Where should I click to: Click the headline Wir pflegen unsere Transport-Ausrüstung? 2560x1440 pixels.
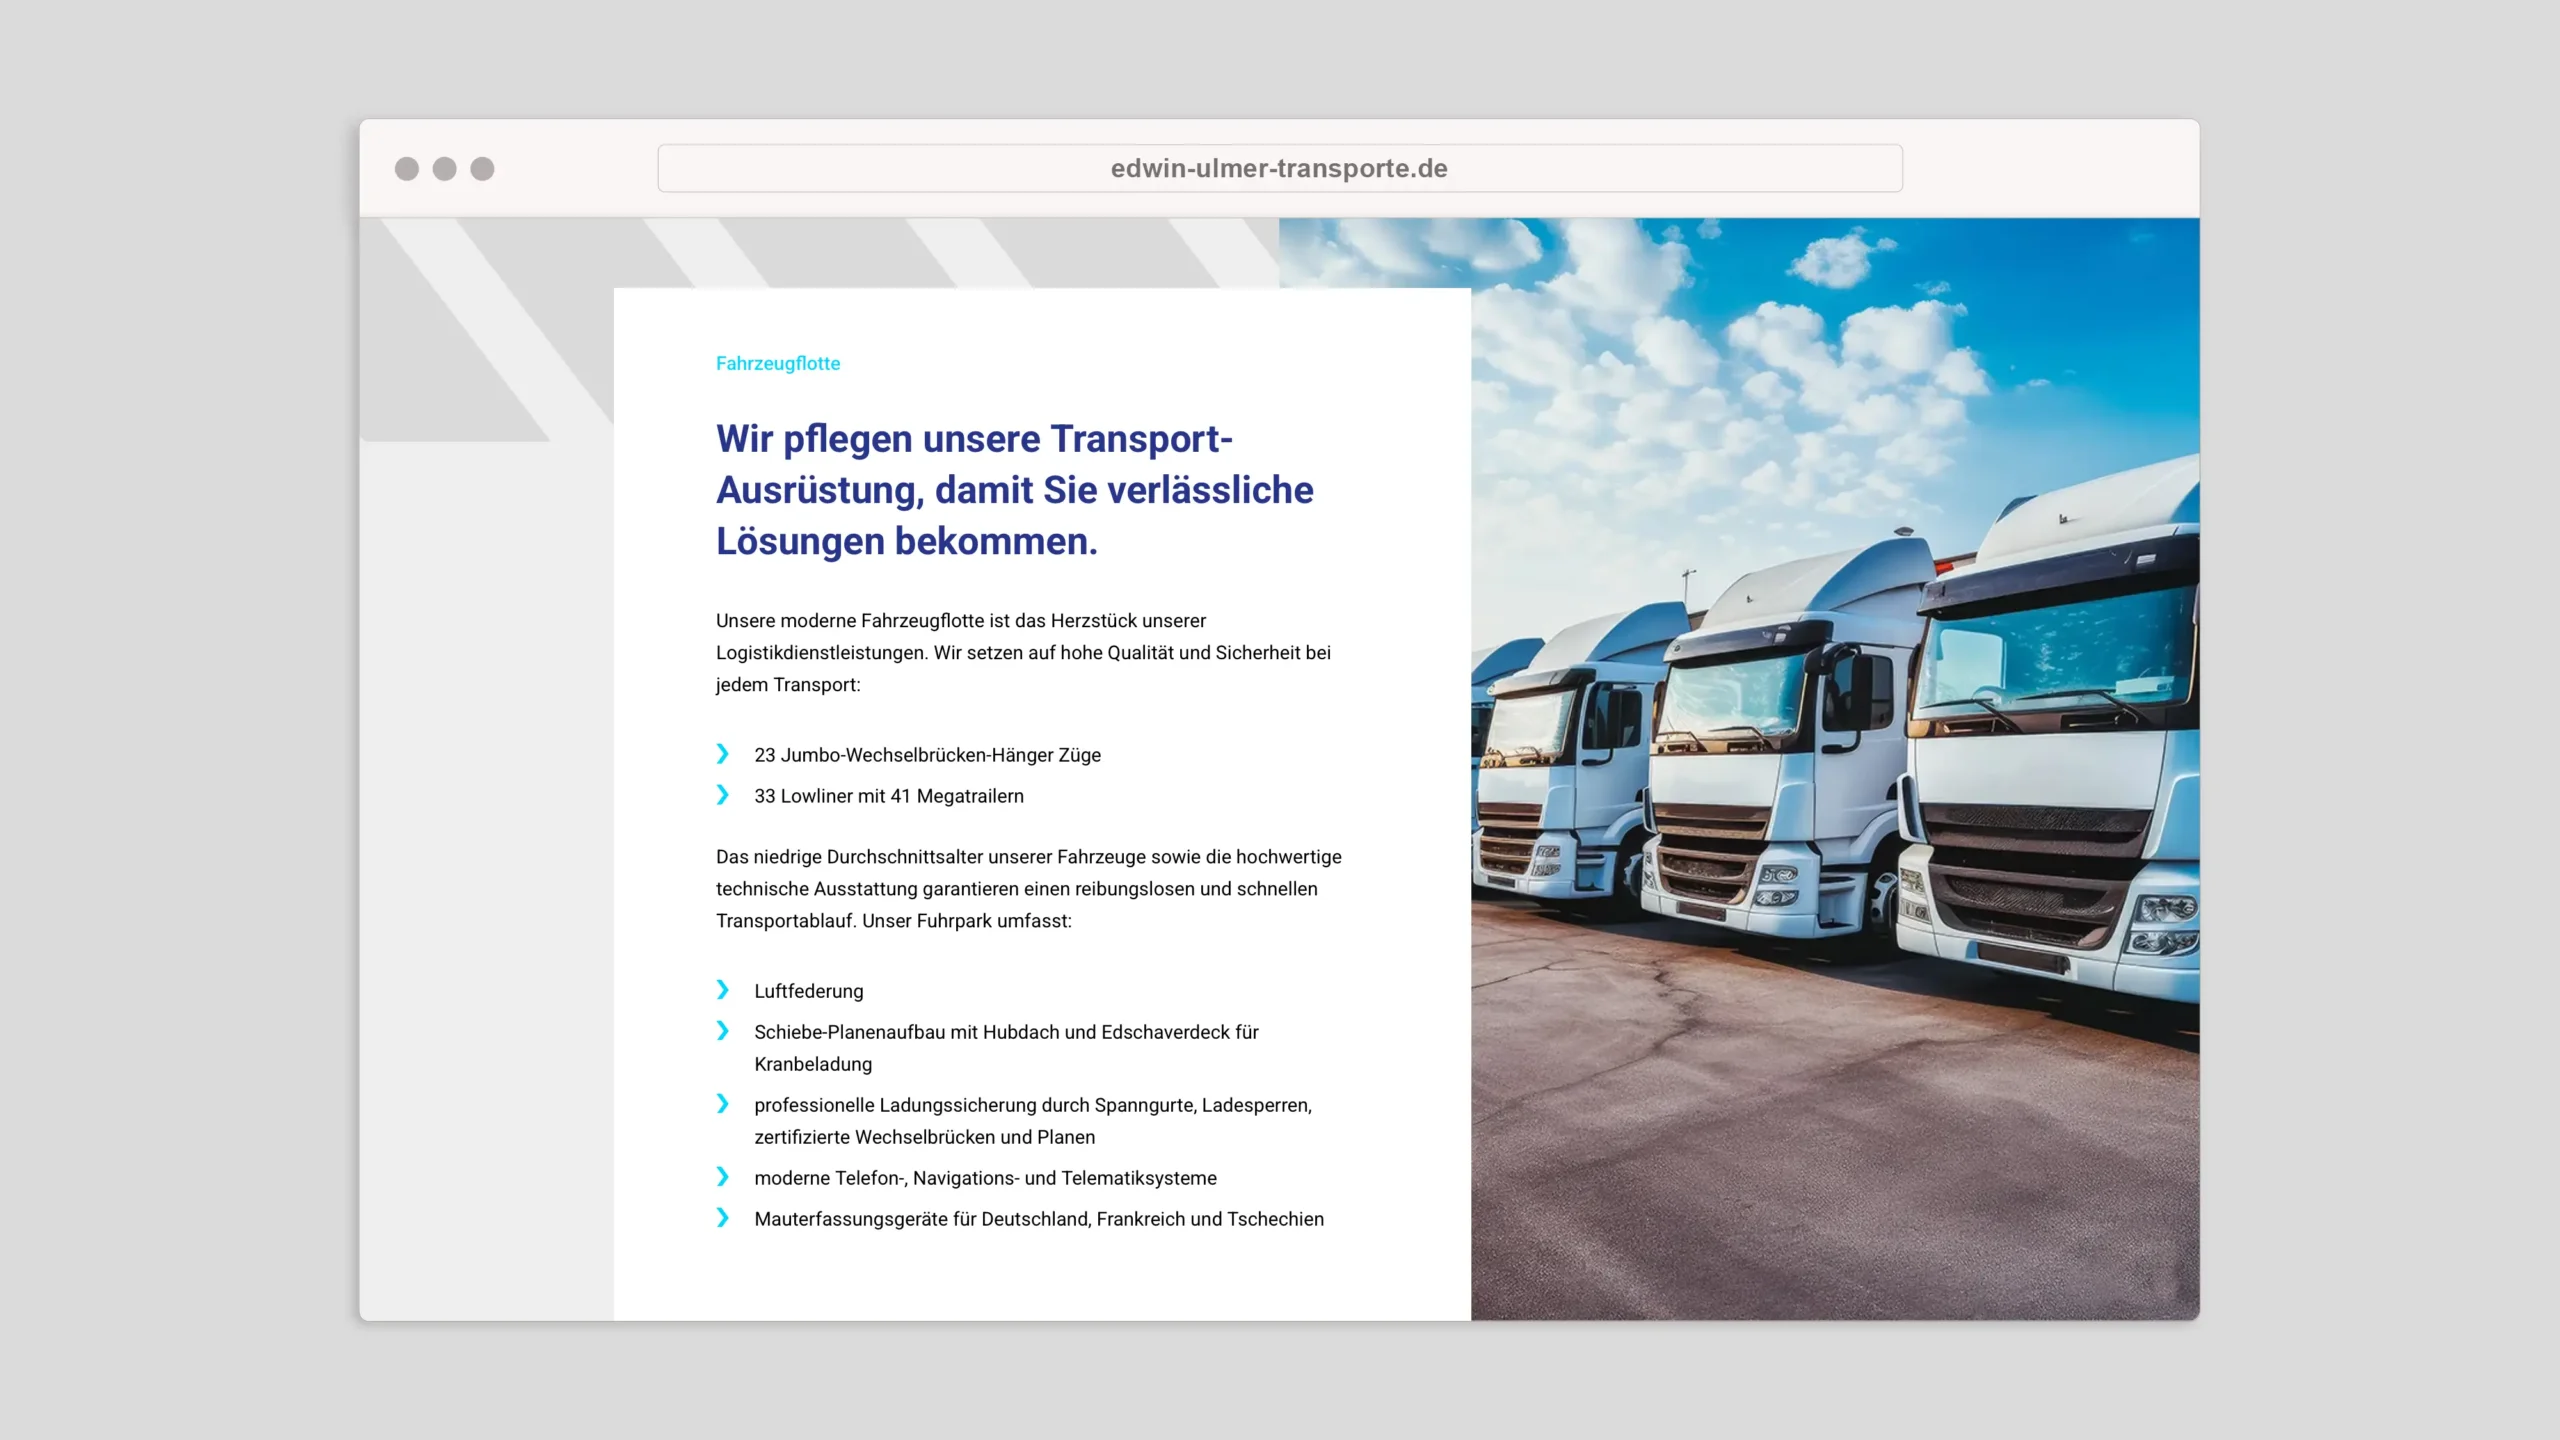[1014, 490]
